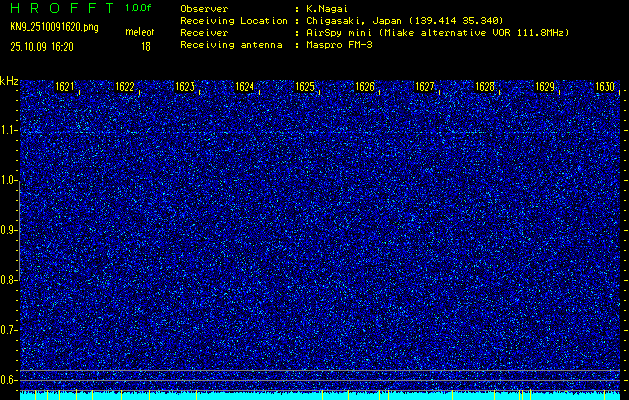The height and width of the screenshot is (400, 629).
Task: Click the version number 1.00f
Action: tap(139, 7)
